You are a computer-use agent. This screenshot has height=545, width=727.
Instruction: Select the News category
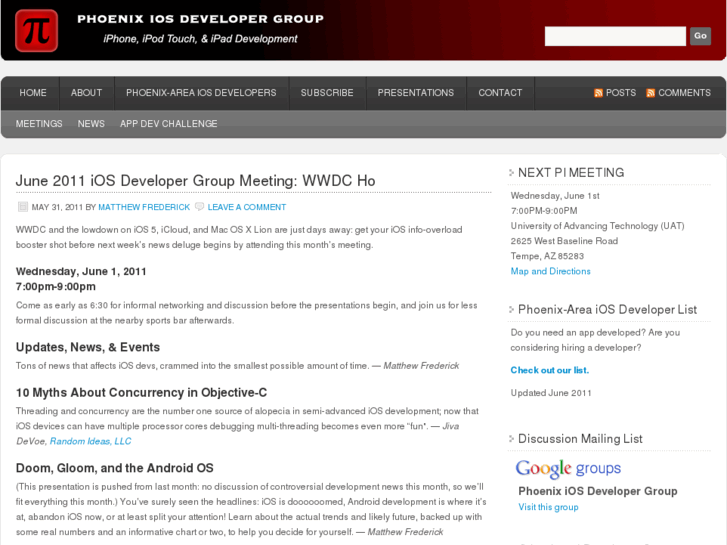click(x=91, y=124)
